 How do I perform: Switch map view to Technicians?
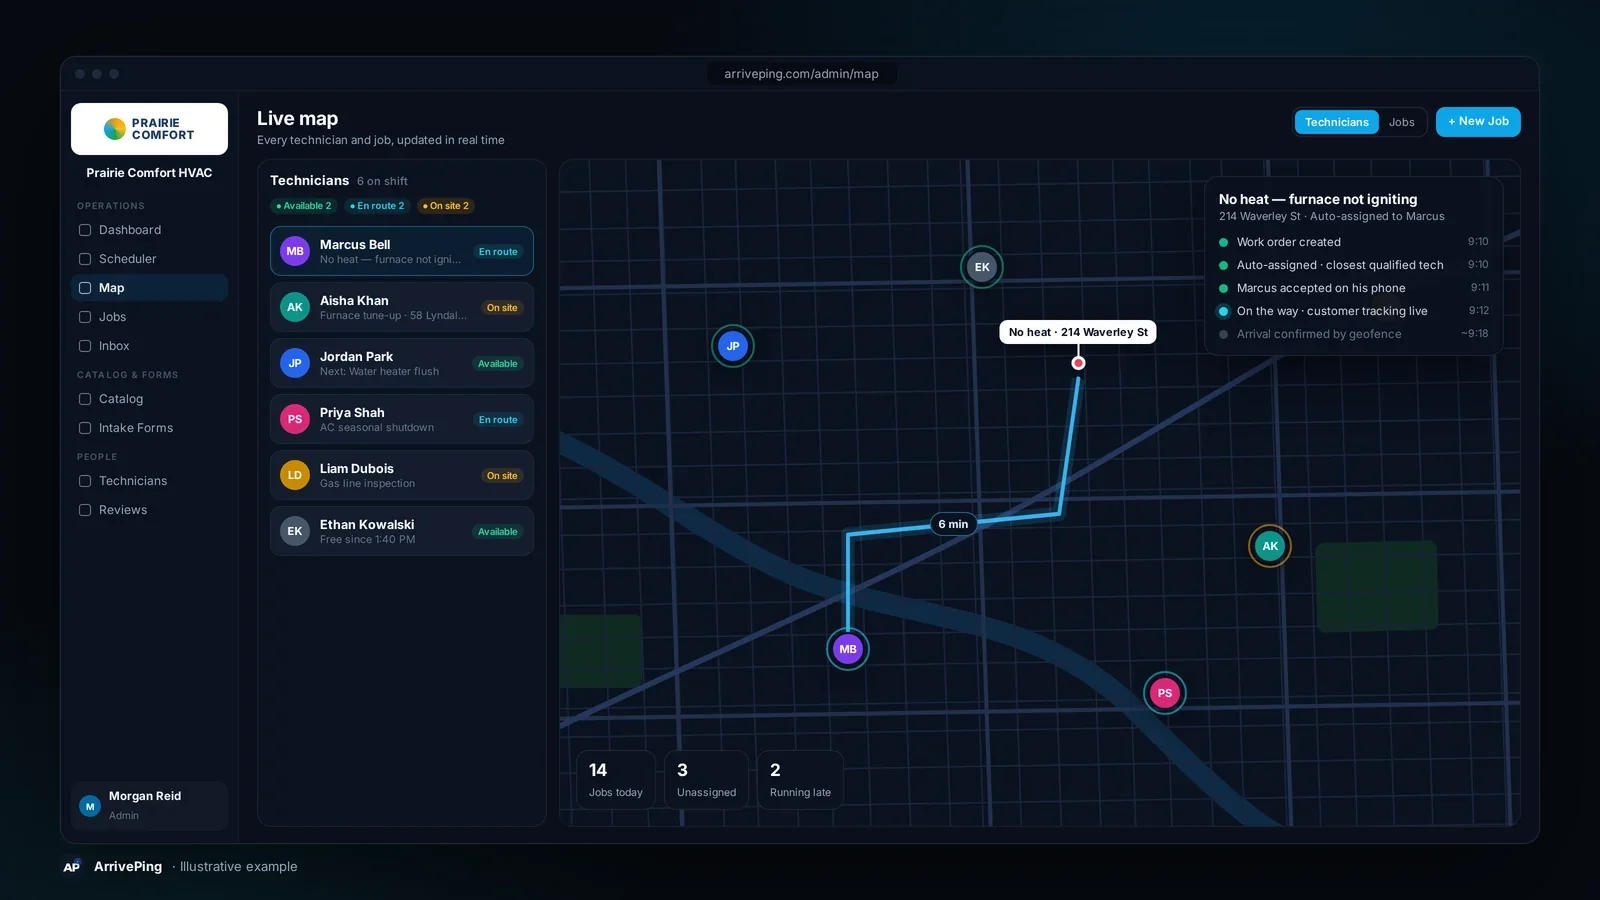1337,122
